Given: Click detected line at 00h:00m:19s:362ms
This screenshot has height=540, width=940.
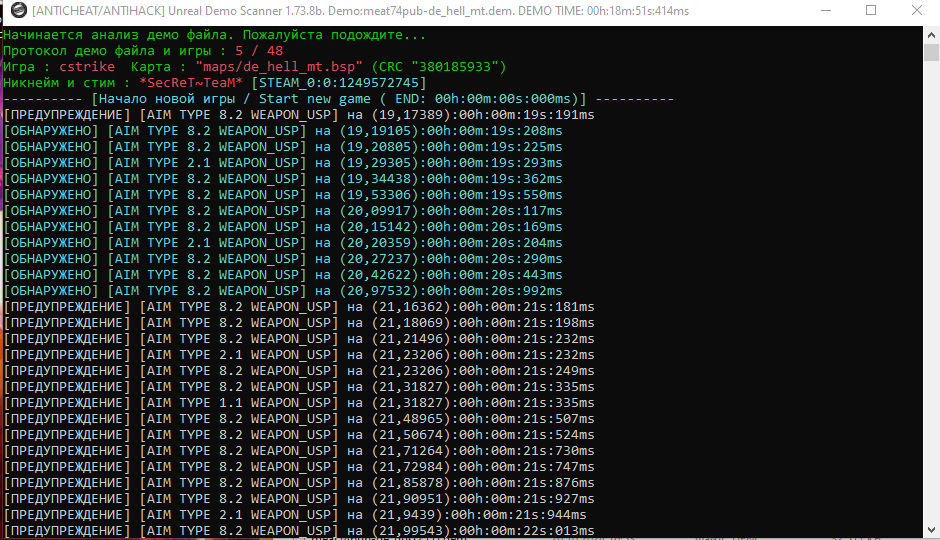Looking at the screenshot, I should coord(283,179).
